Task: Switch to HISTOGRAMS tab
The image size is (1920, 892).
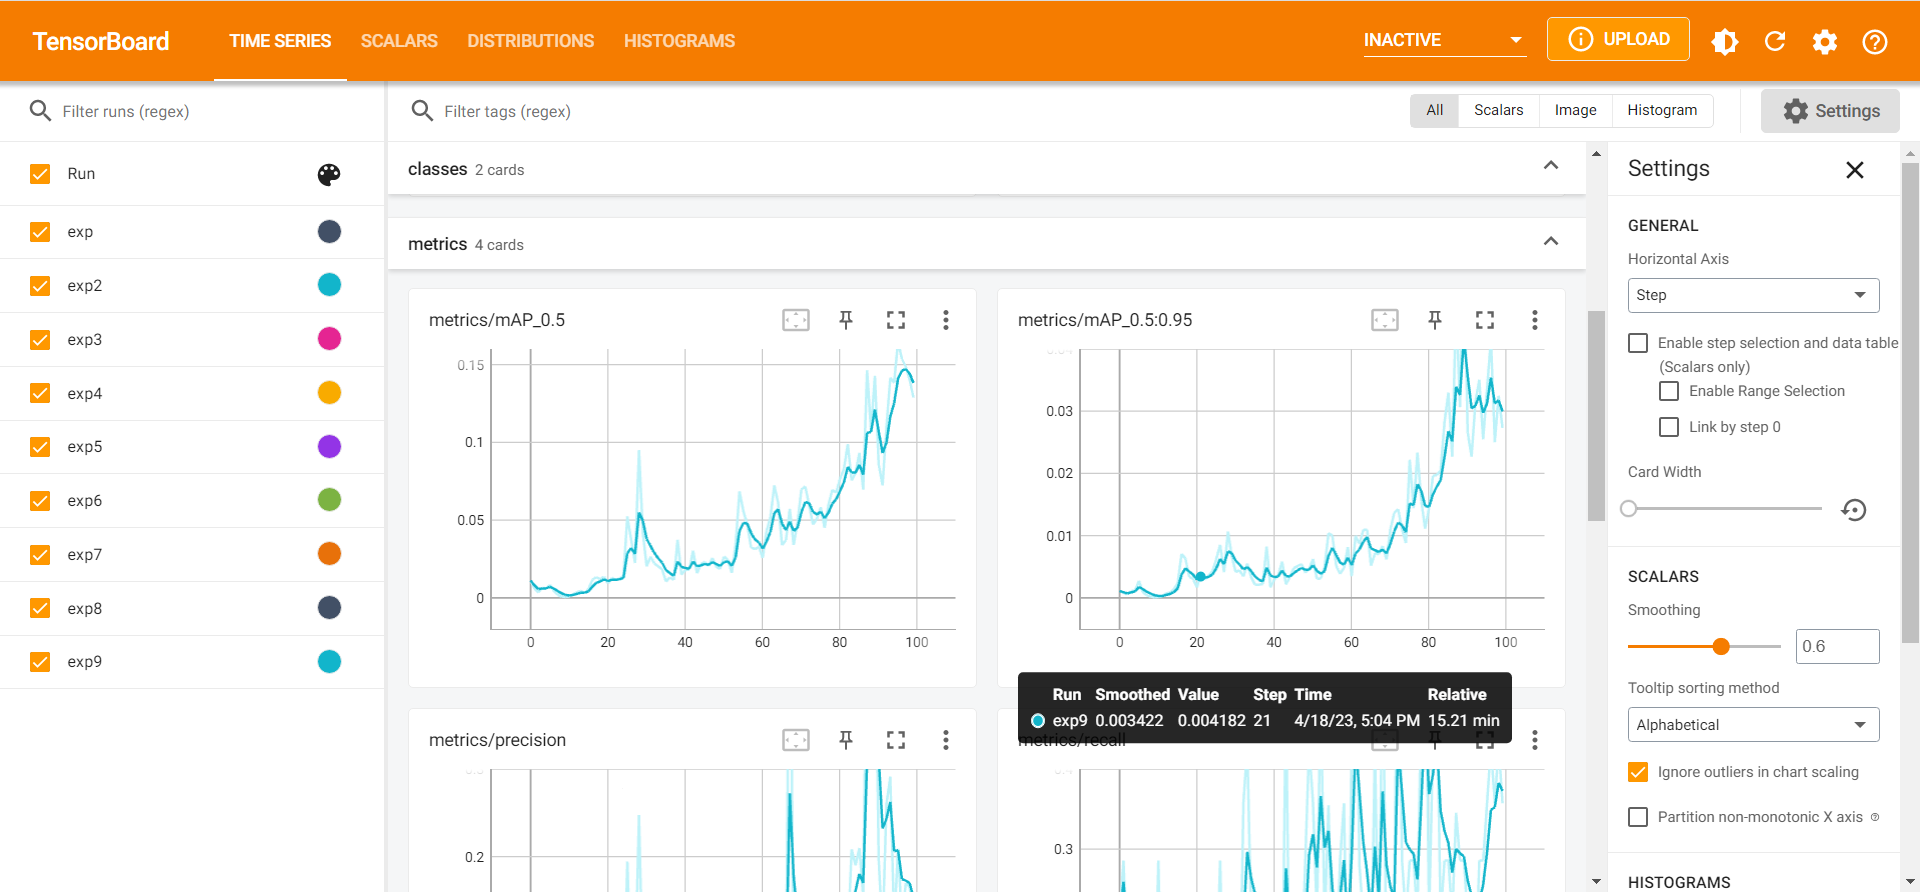Action: (x=679, y=41)
